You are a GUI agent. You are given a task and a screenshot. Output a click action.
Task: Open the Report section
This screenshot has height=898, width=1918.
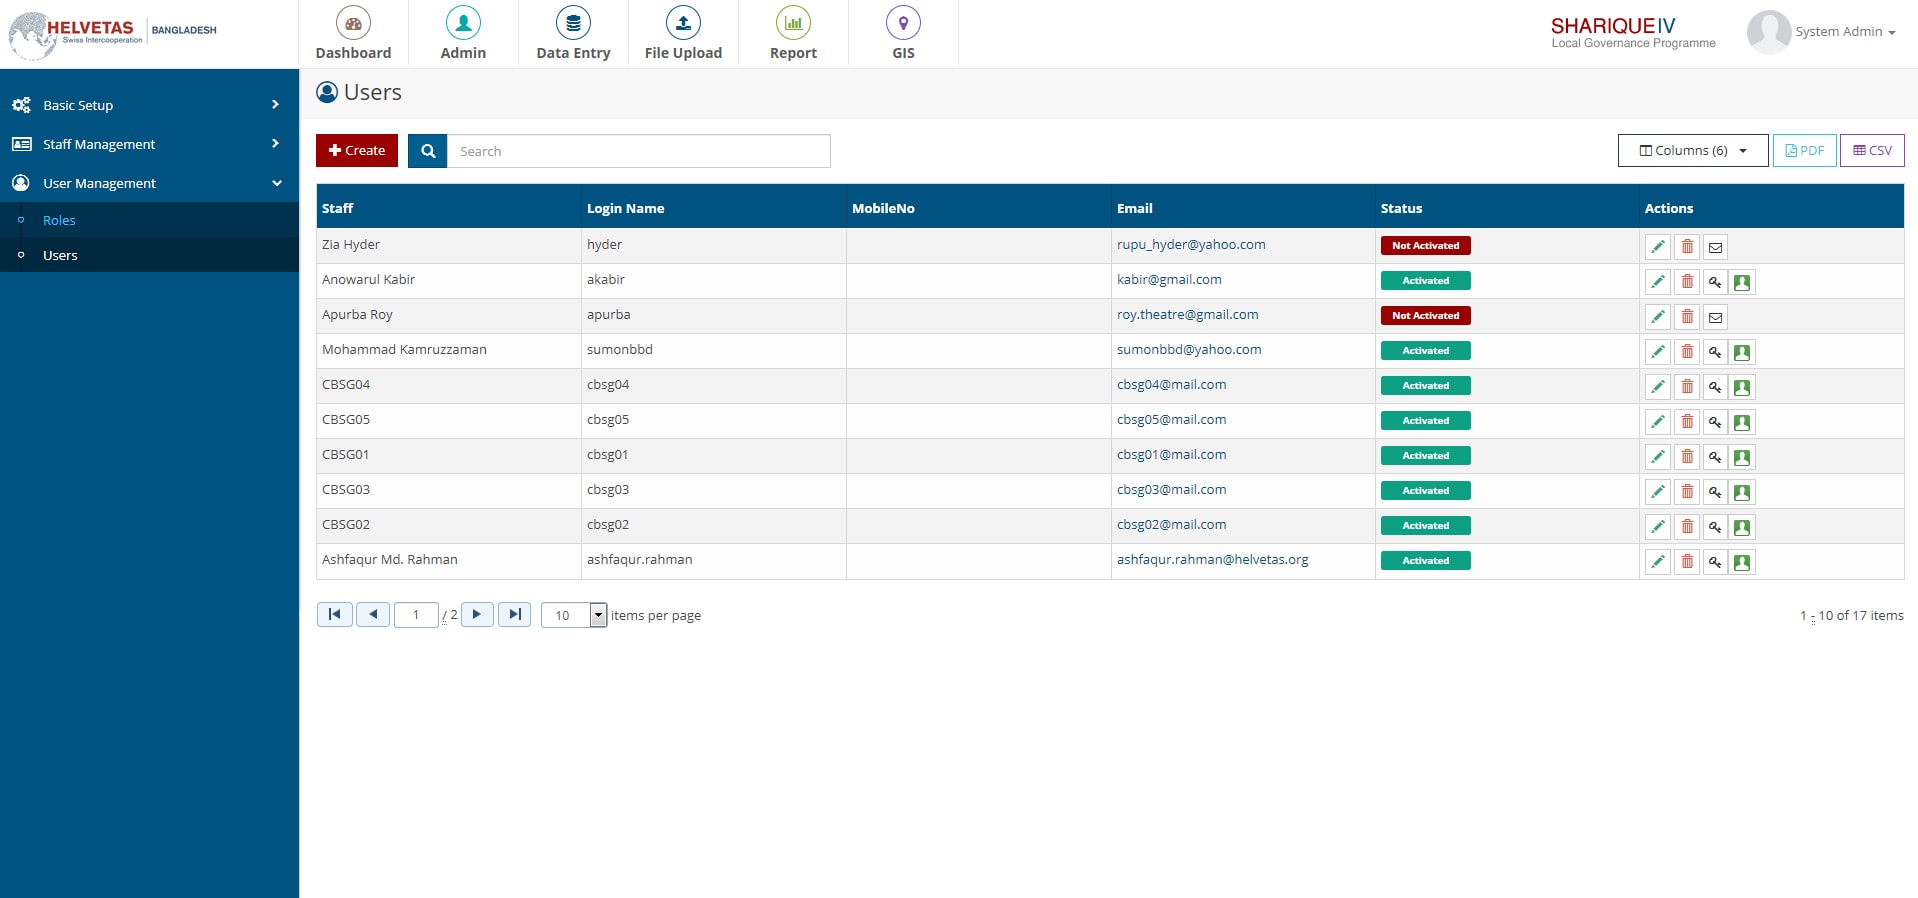point(793,33)
